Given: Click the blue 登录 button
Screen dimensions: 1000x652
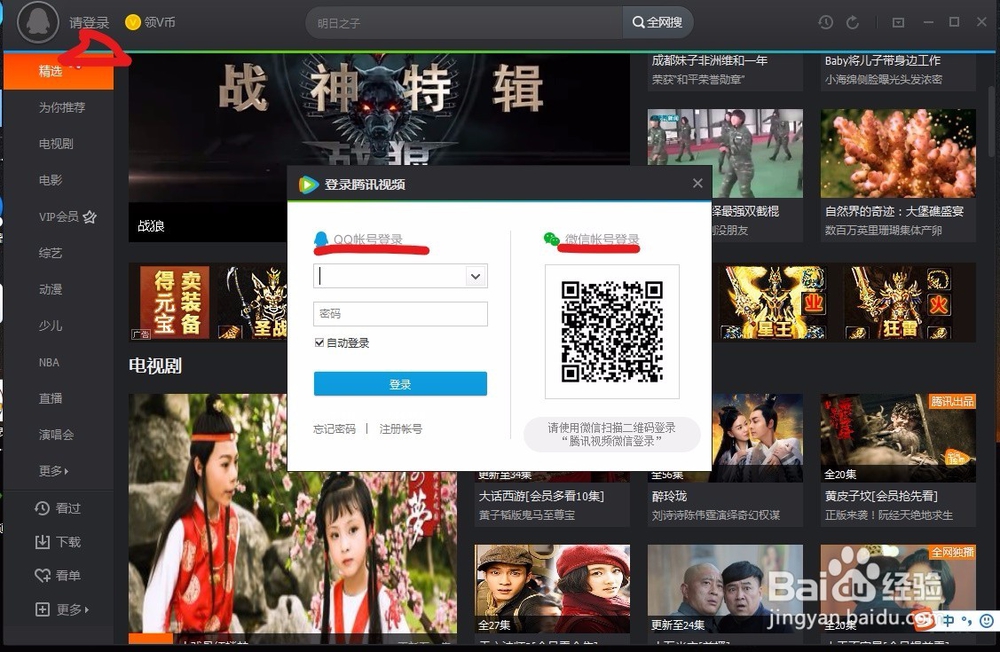Looking at the screenshot, I should click(401, 384).
